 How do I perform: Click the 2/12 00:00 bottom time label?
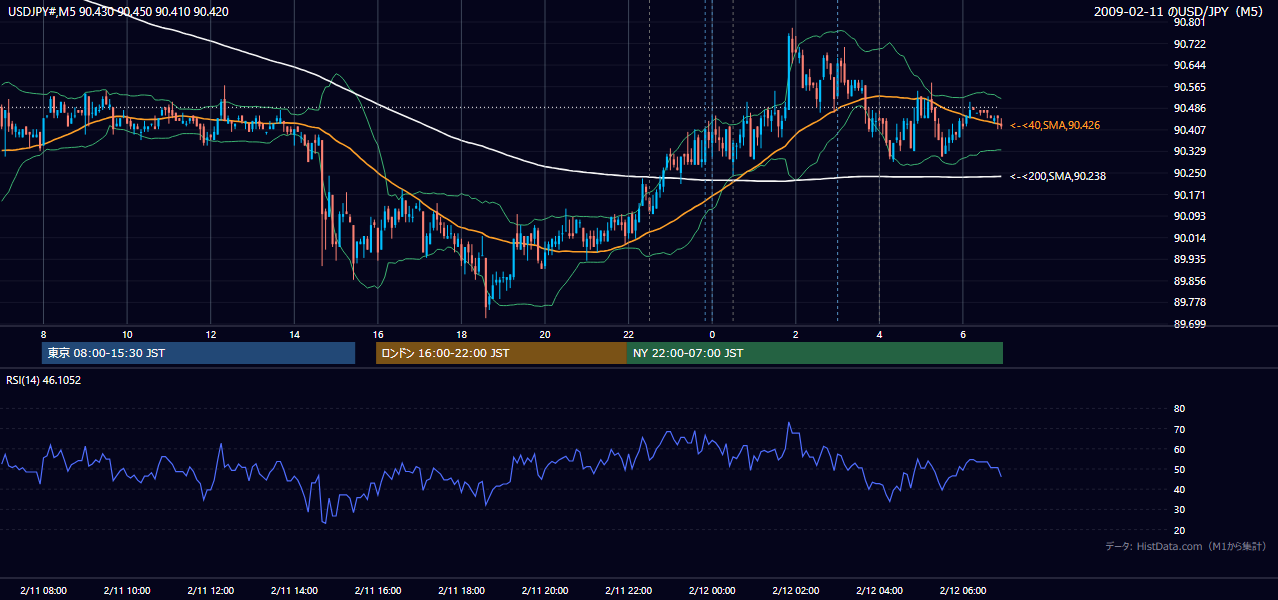711,591
